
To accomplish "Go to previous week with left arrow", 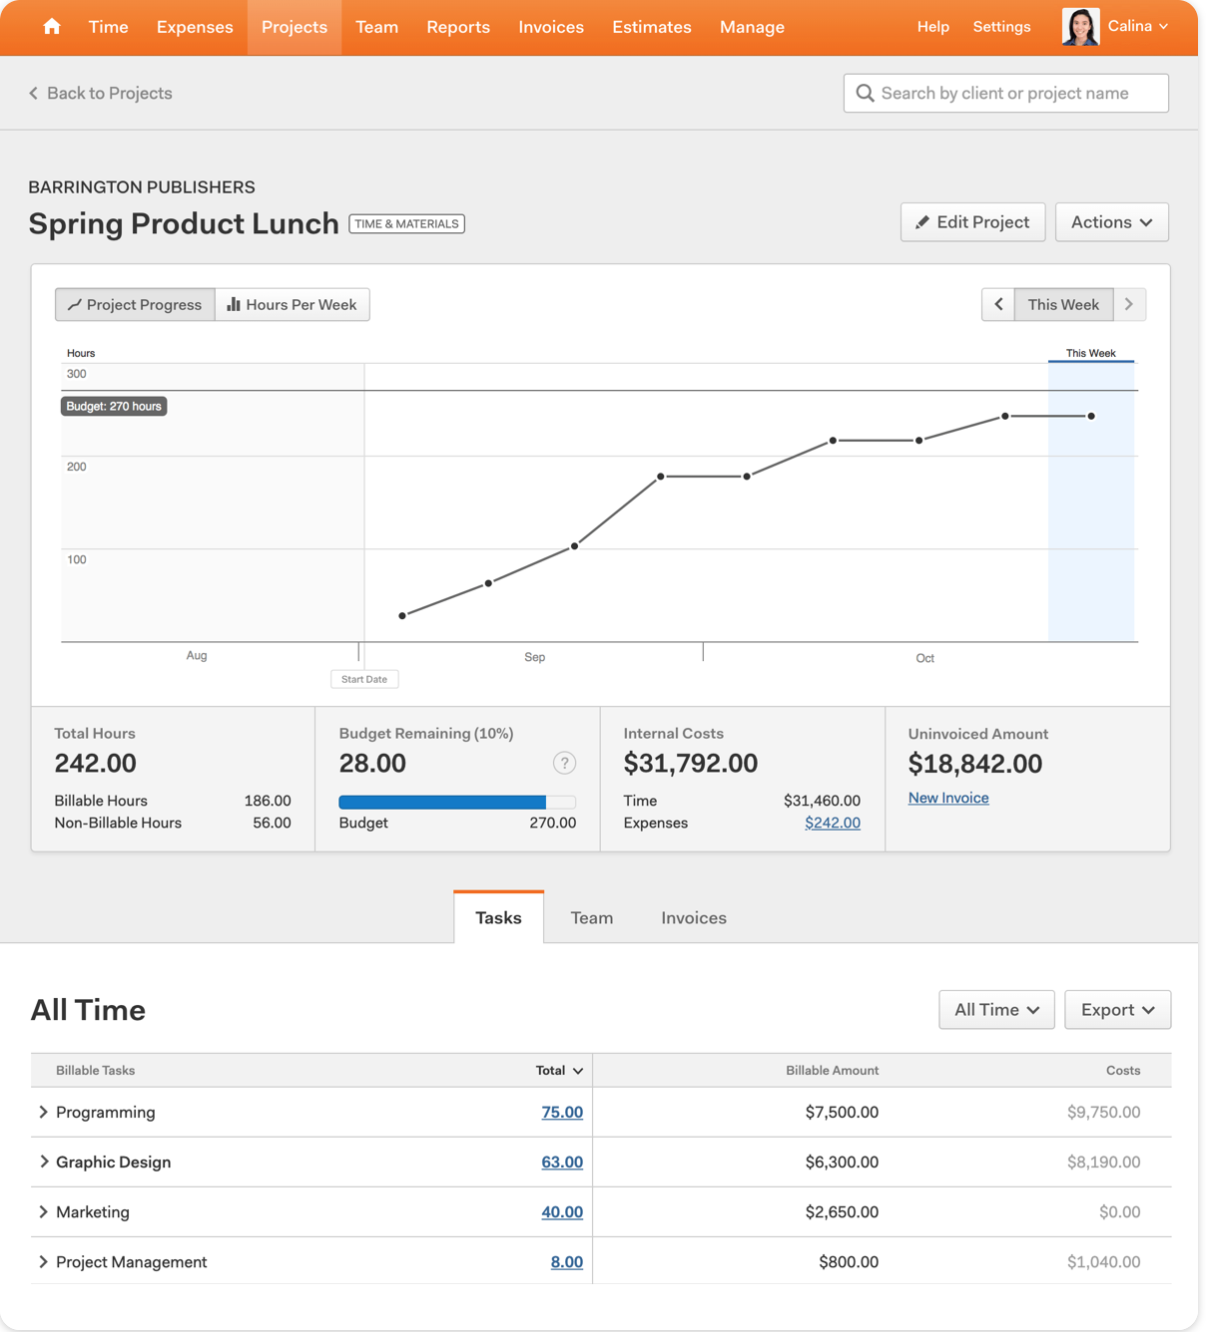I will click(x=998, y=305).
